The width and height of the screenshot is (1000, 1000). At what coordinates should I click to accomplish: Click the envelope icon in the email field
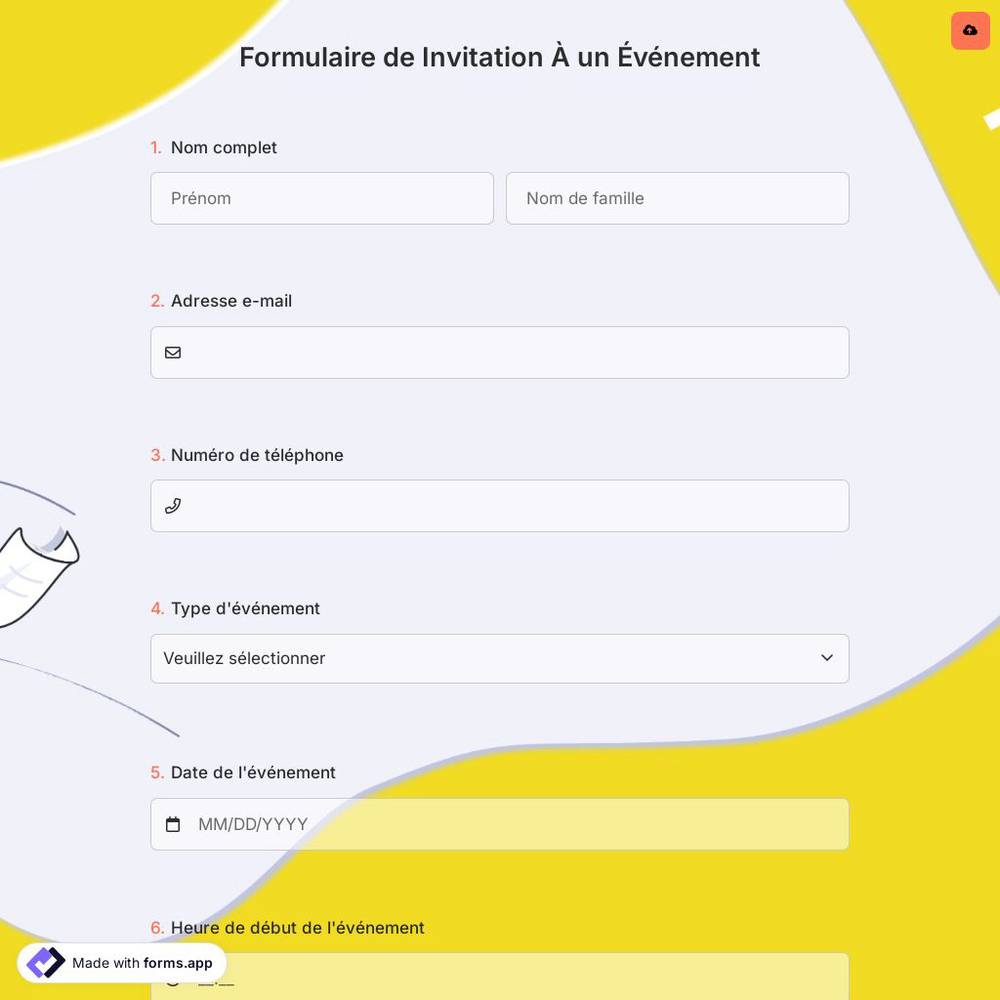[x=173, y=352]
